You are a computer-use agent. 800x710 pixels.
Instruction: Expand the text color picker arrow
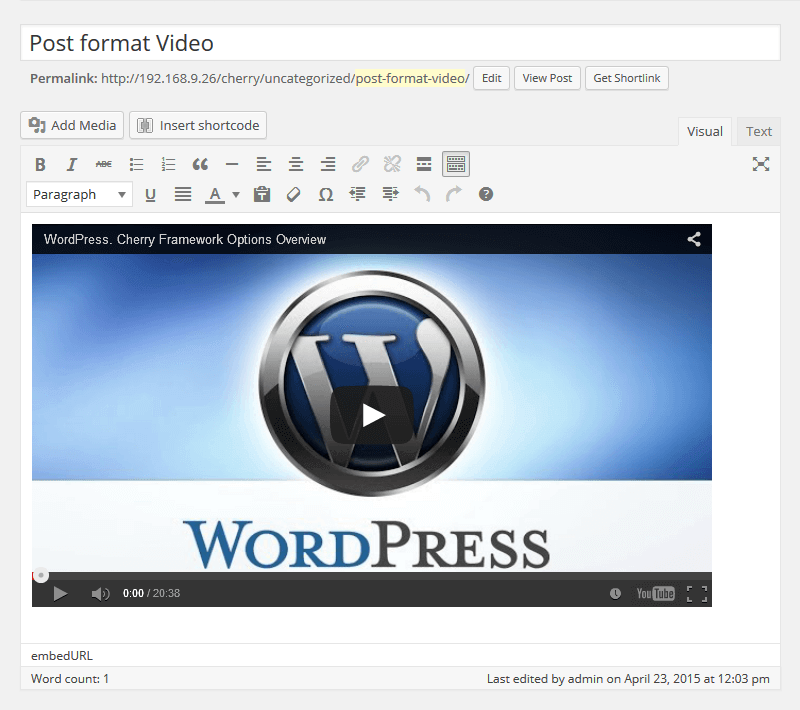click(236, 195)
